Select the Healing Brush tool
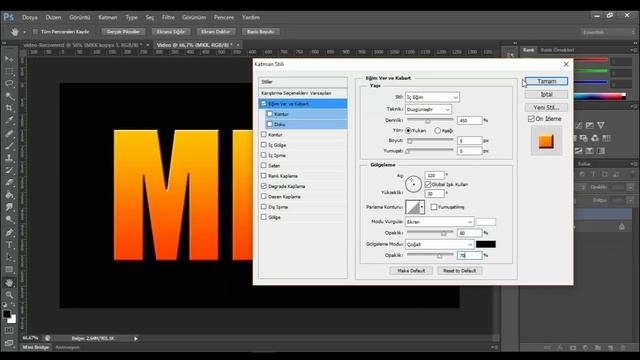 (9, 133)
